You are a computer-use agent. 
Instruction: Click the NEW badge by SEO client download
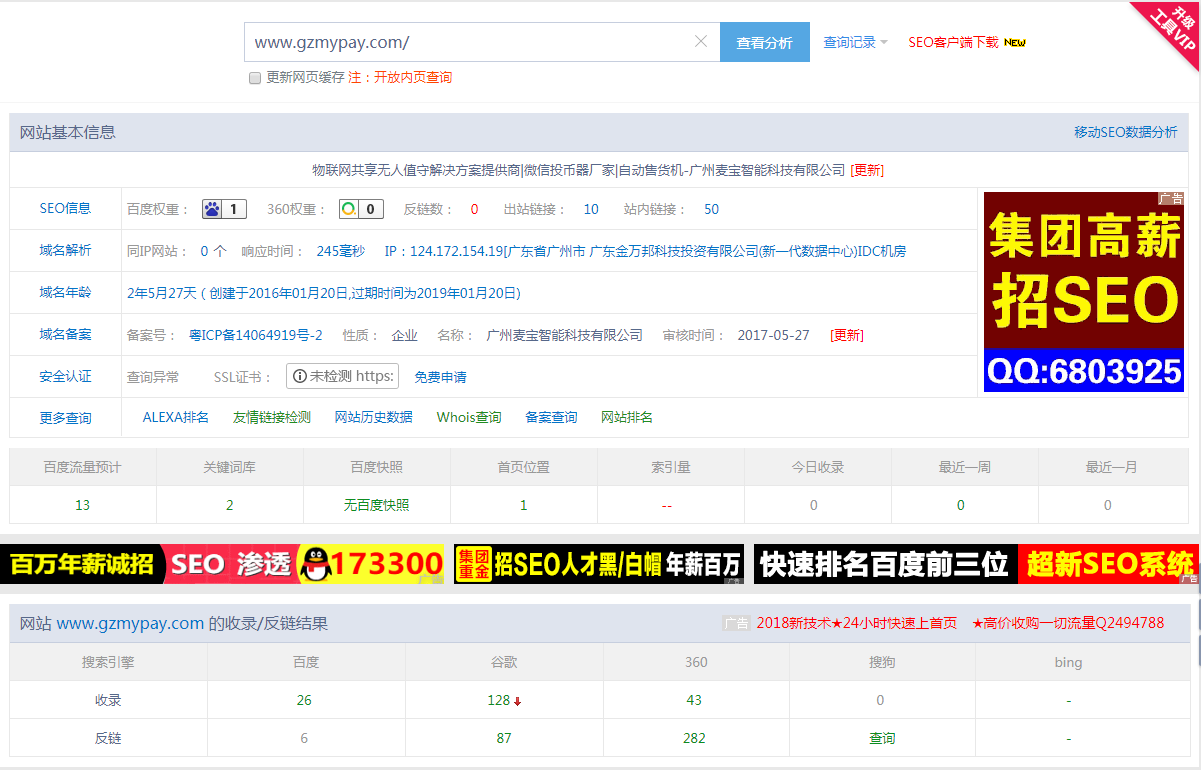(1015, 43)
